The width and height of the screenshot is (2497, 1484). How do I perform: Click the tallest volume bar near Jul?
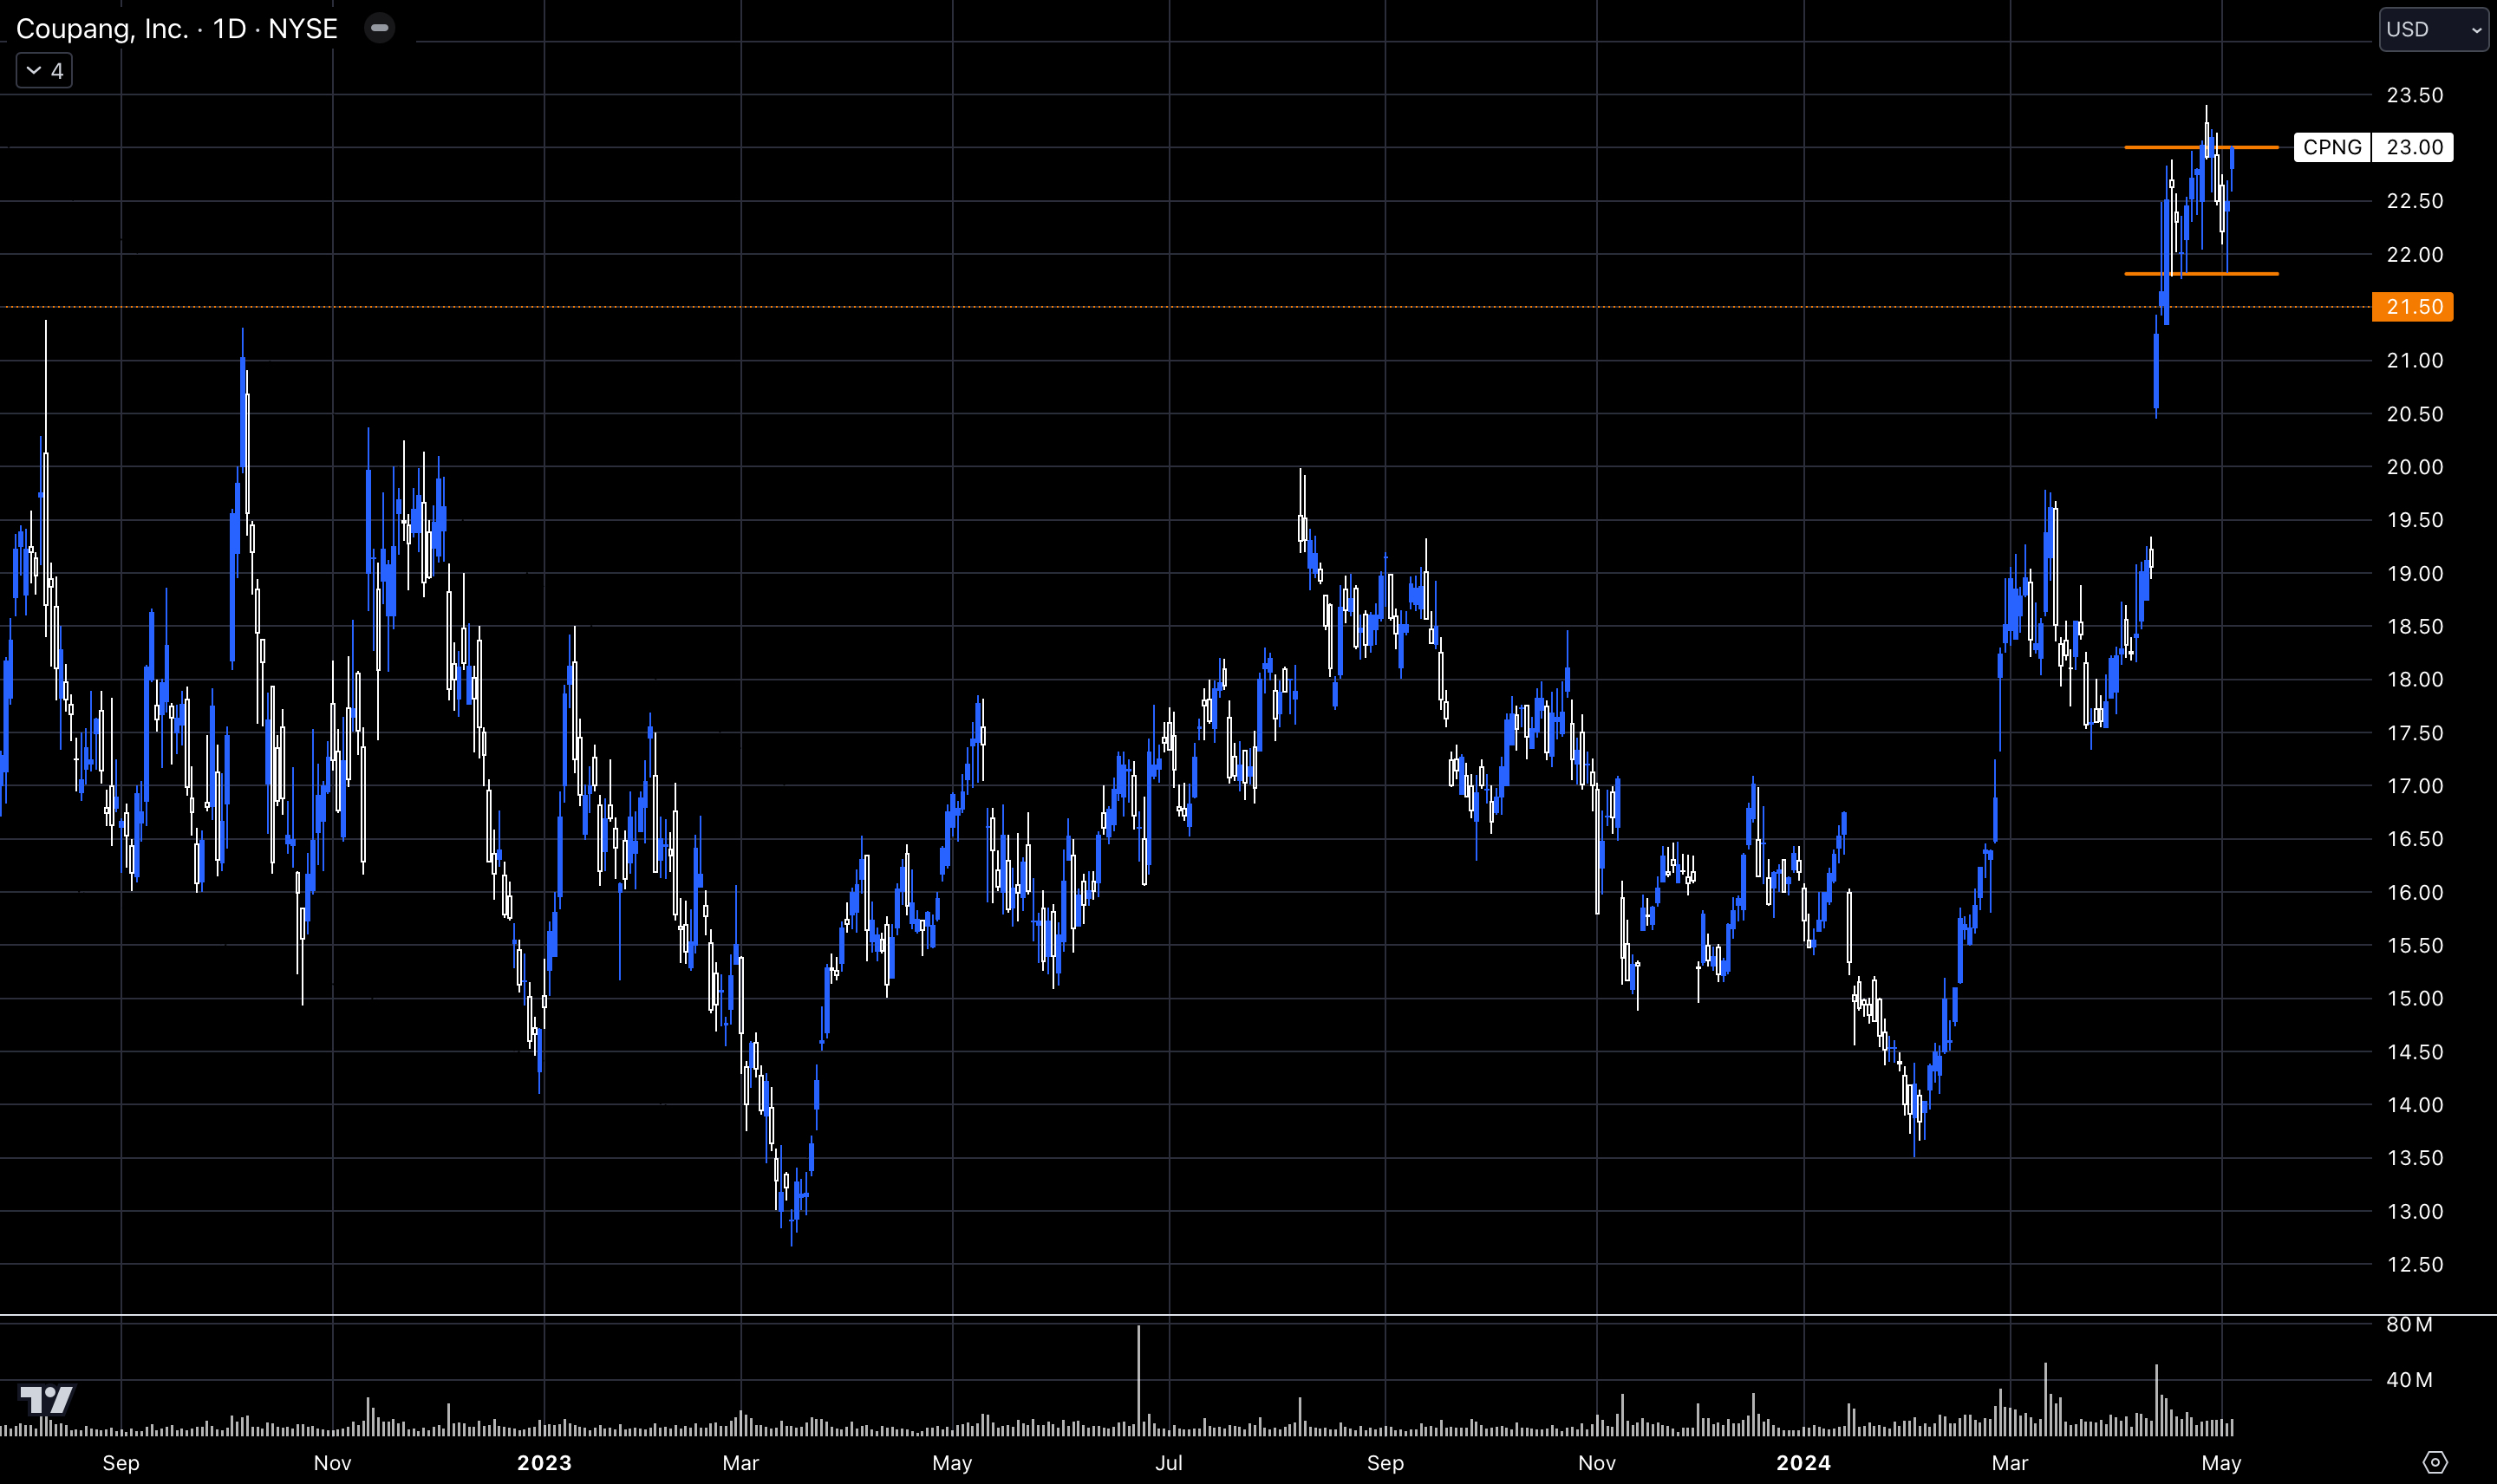pyautogui.click(x=1138, y=1381)
